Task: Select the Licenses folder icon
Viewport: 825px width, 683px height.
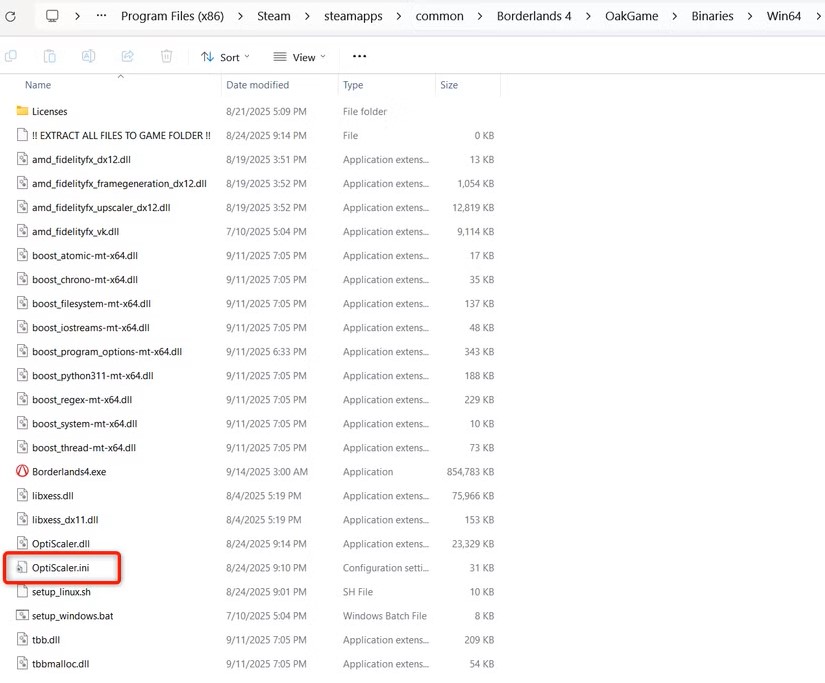Action: (x=22, y=112)
